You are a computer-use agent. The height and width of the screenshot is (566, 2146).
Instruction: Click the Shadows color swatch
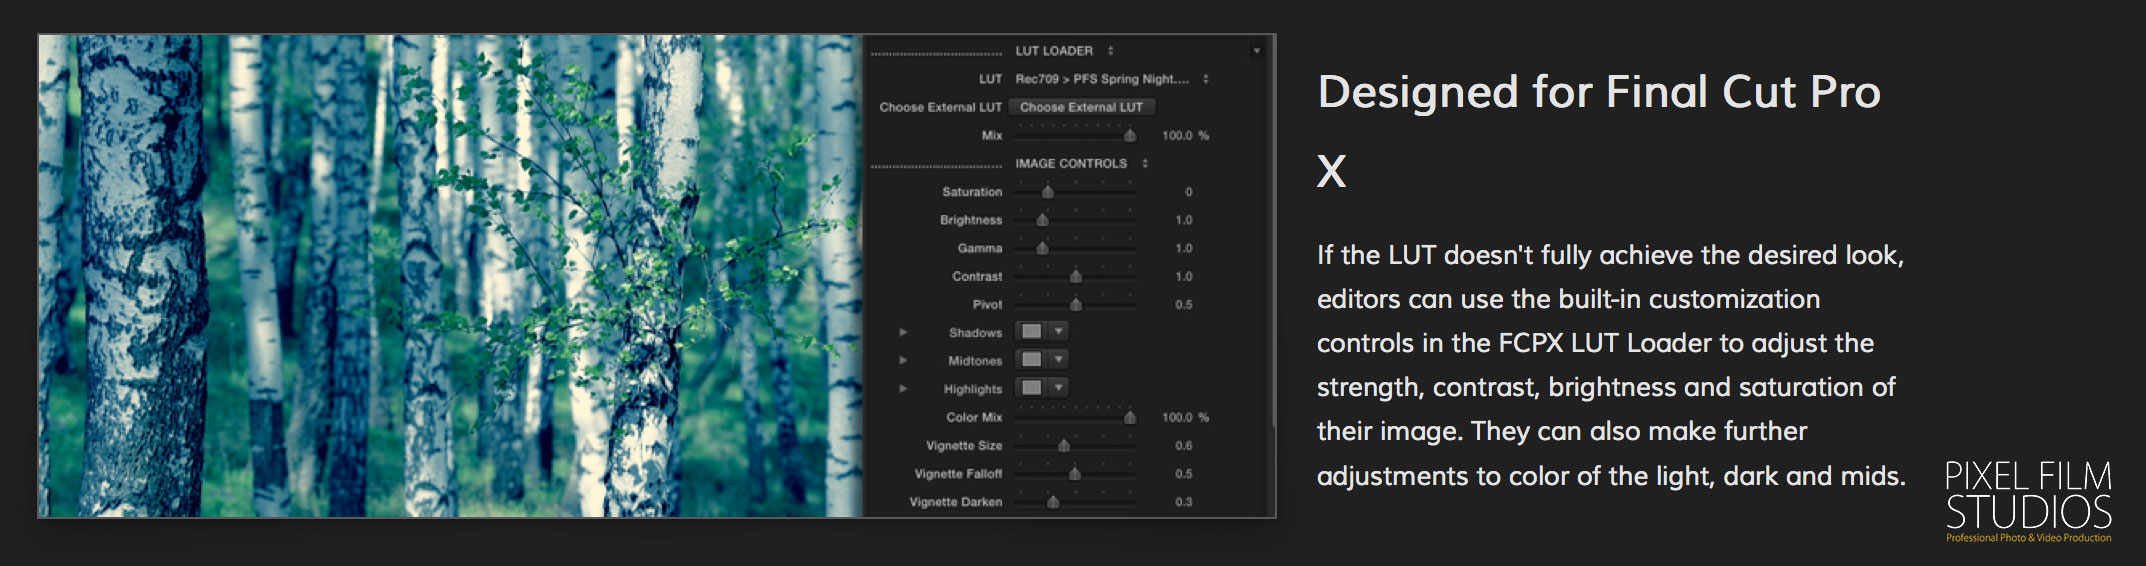point(1031,331)
